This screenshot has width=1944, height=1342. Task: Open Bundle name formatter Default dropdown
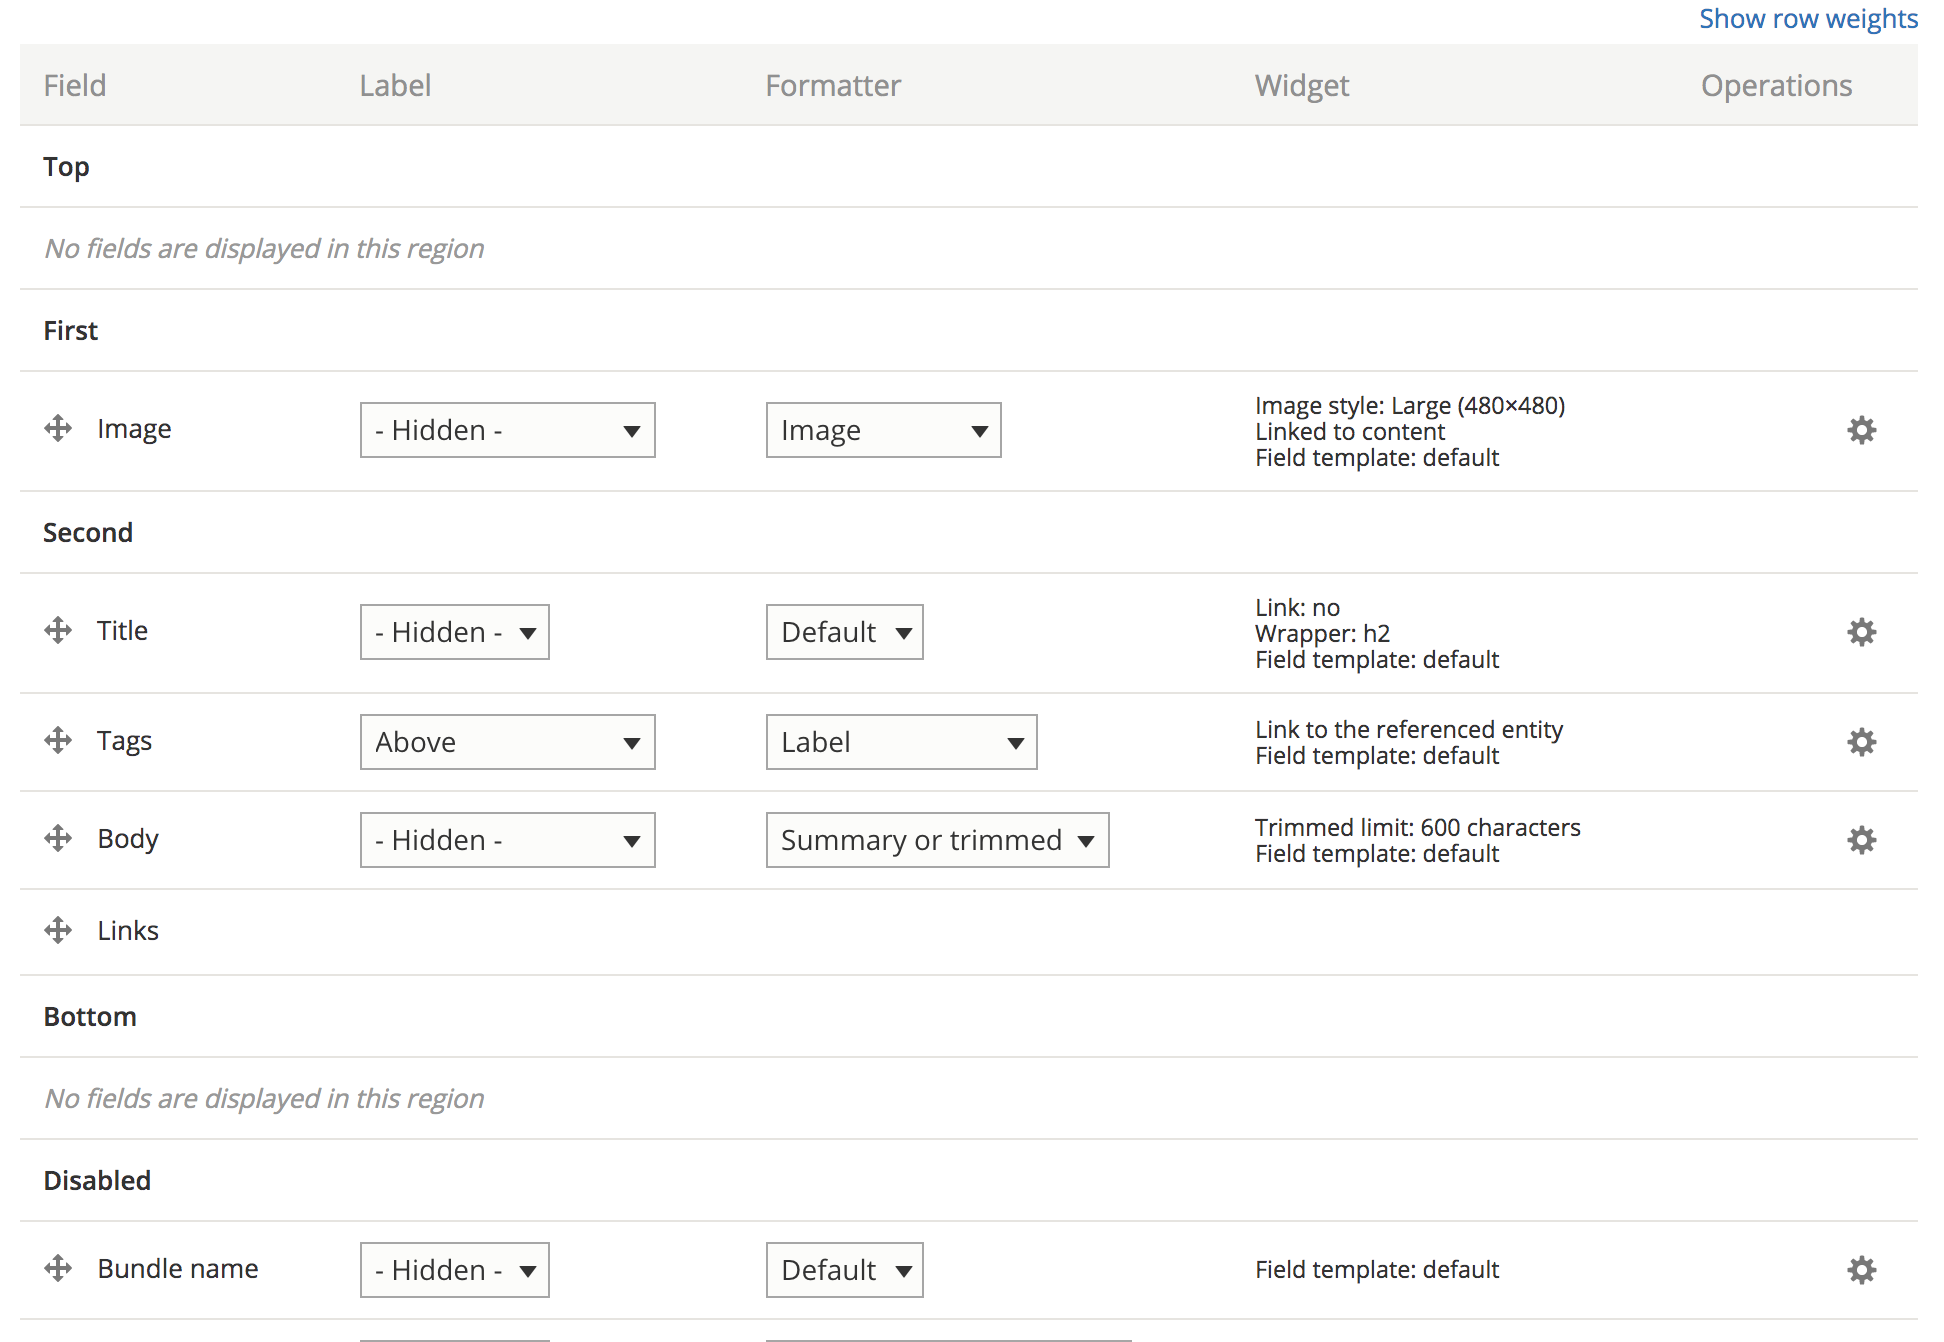(x=844, y=1271)
